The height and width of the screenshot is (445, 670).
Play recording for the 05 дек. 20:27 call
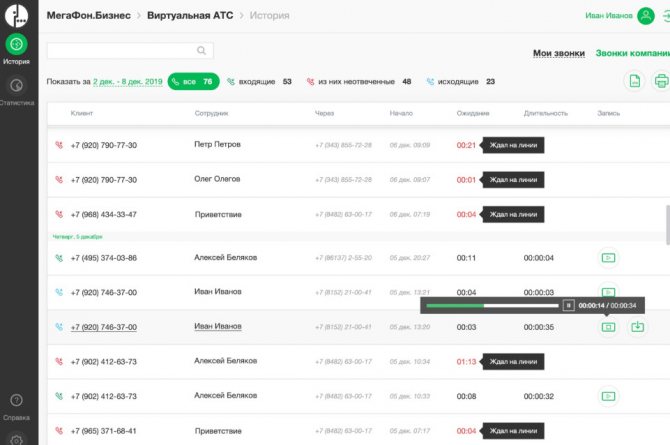(x=606, y=258)
